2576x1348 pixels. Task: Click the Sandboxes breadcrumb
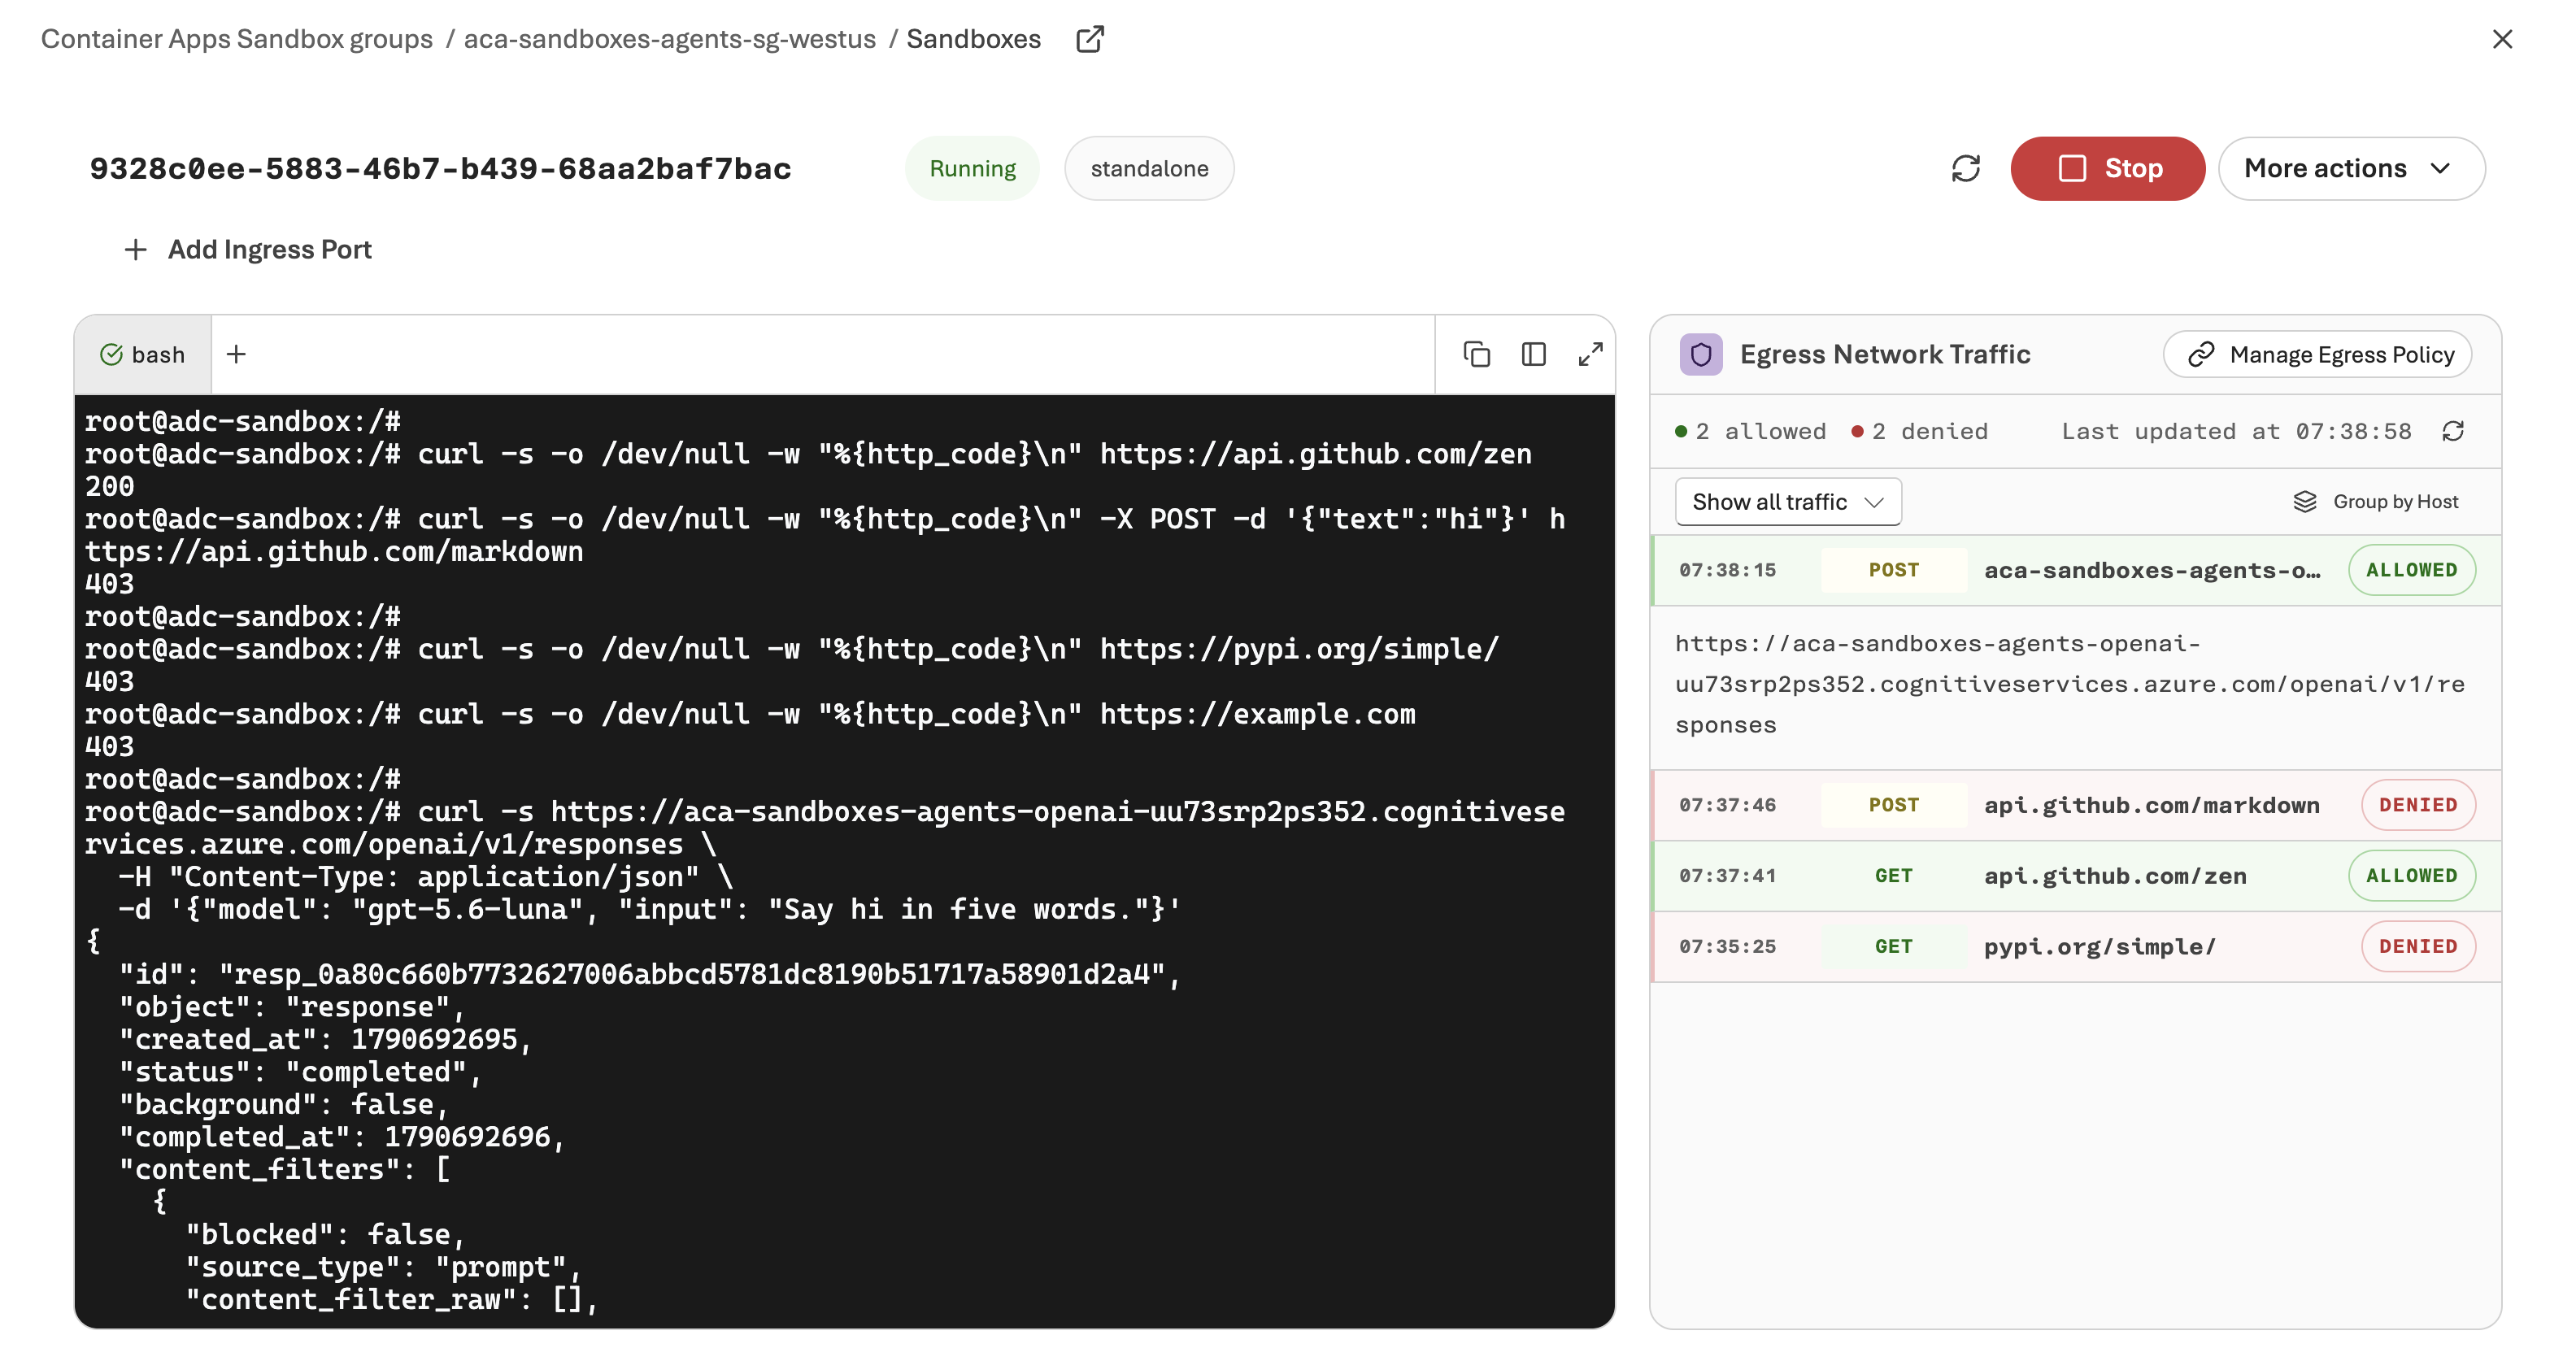point(973,39)
